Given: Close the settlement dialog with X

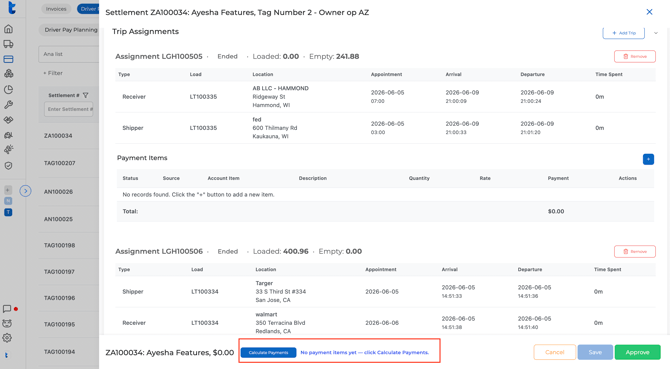Looking at the screenshot, I should pos(649,12).
